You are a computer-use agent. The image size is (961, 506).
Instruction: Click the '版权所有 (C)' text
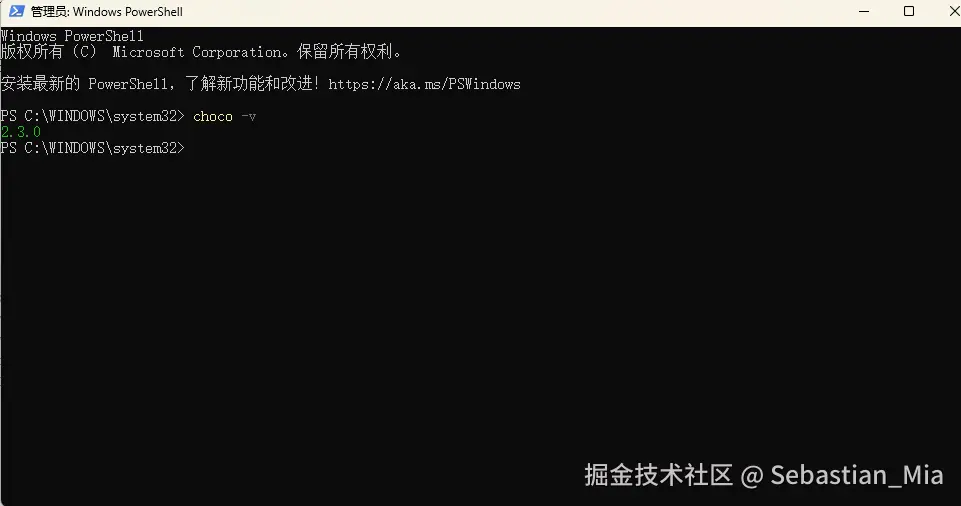click(49, 52)
